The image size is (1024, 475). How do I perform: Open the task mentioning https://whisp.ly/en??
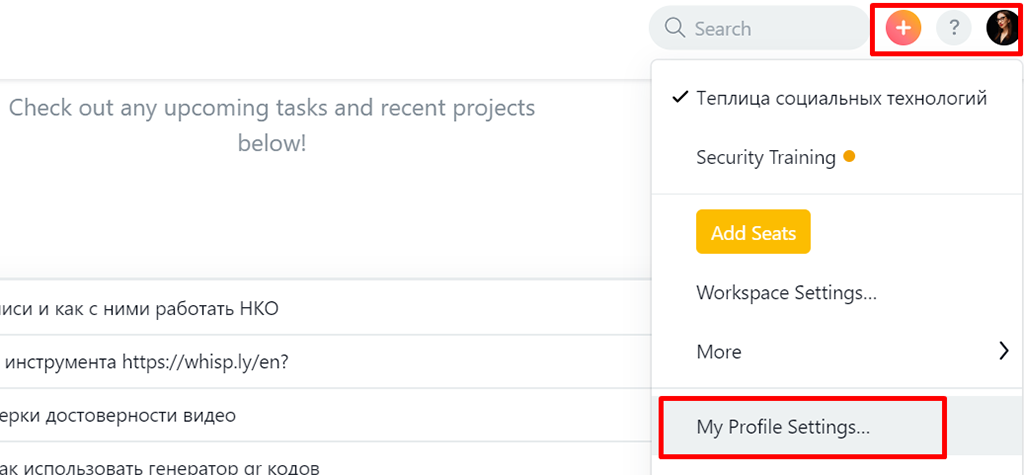point(146,362)
